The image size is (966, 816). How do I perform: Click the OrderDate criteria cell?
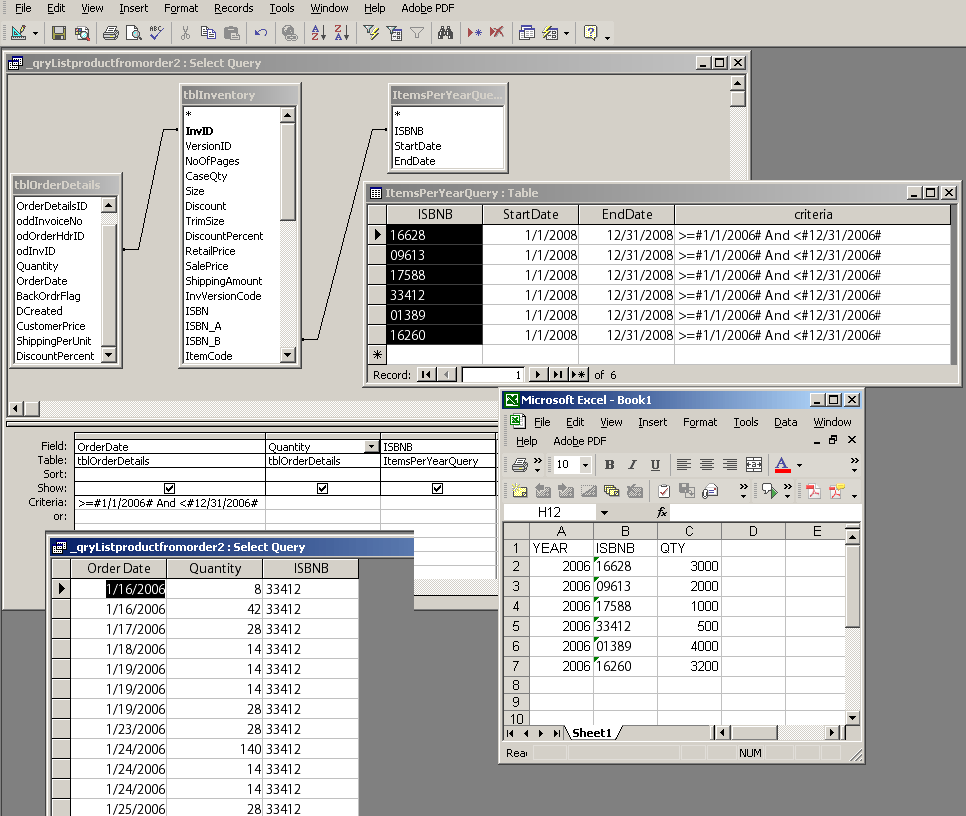[x=170, y=503]
